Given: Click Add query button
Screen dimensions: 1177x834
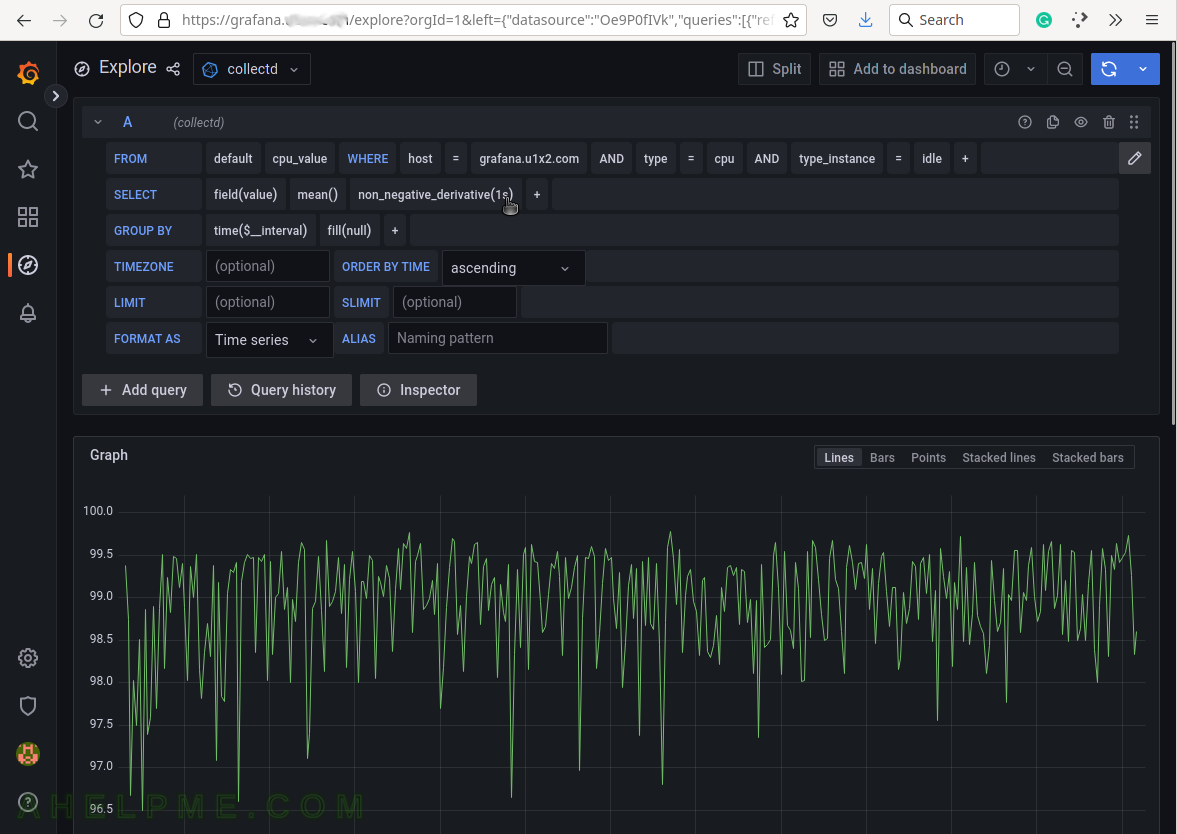Looking at the screenshot, I should click(143, 390).
